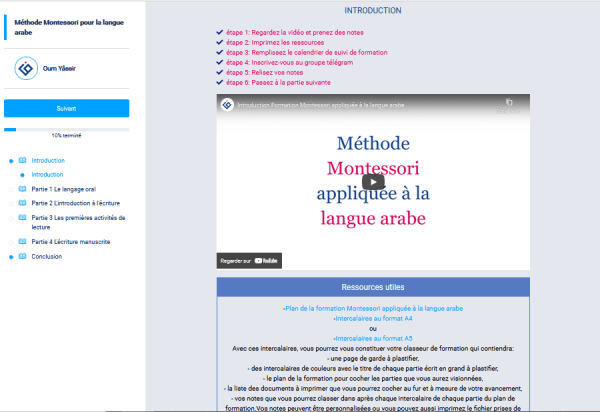Open Partie 3 Les premières activités de lecture
The width and height of the screenshot is (600, 412).
point(78,222)
